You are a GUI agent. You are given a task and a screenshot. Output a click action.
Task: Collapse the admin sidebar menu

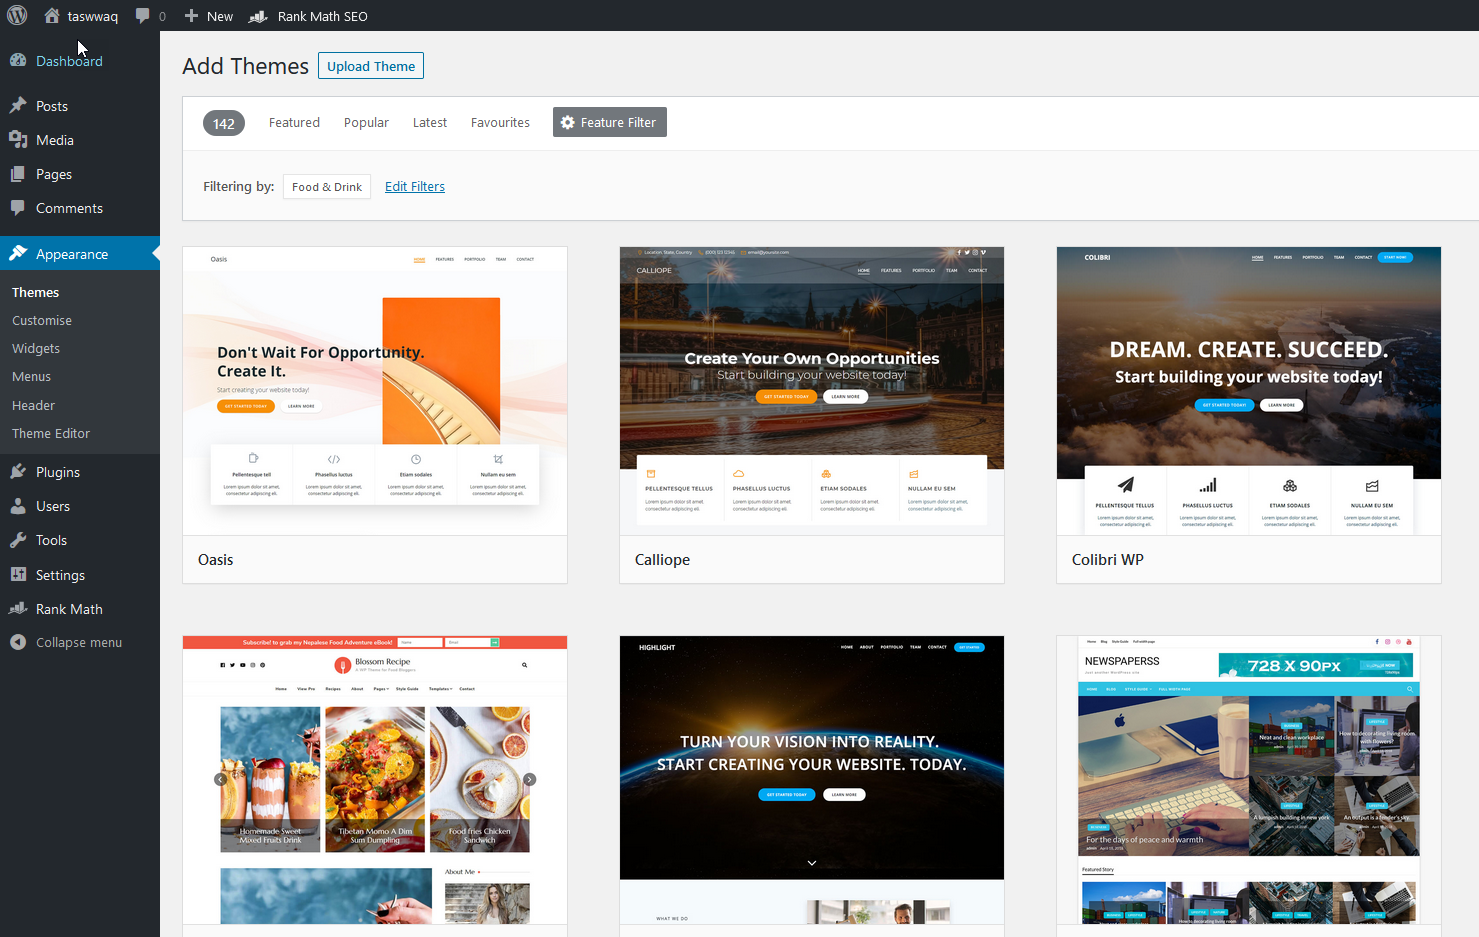80,642
